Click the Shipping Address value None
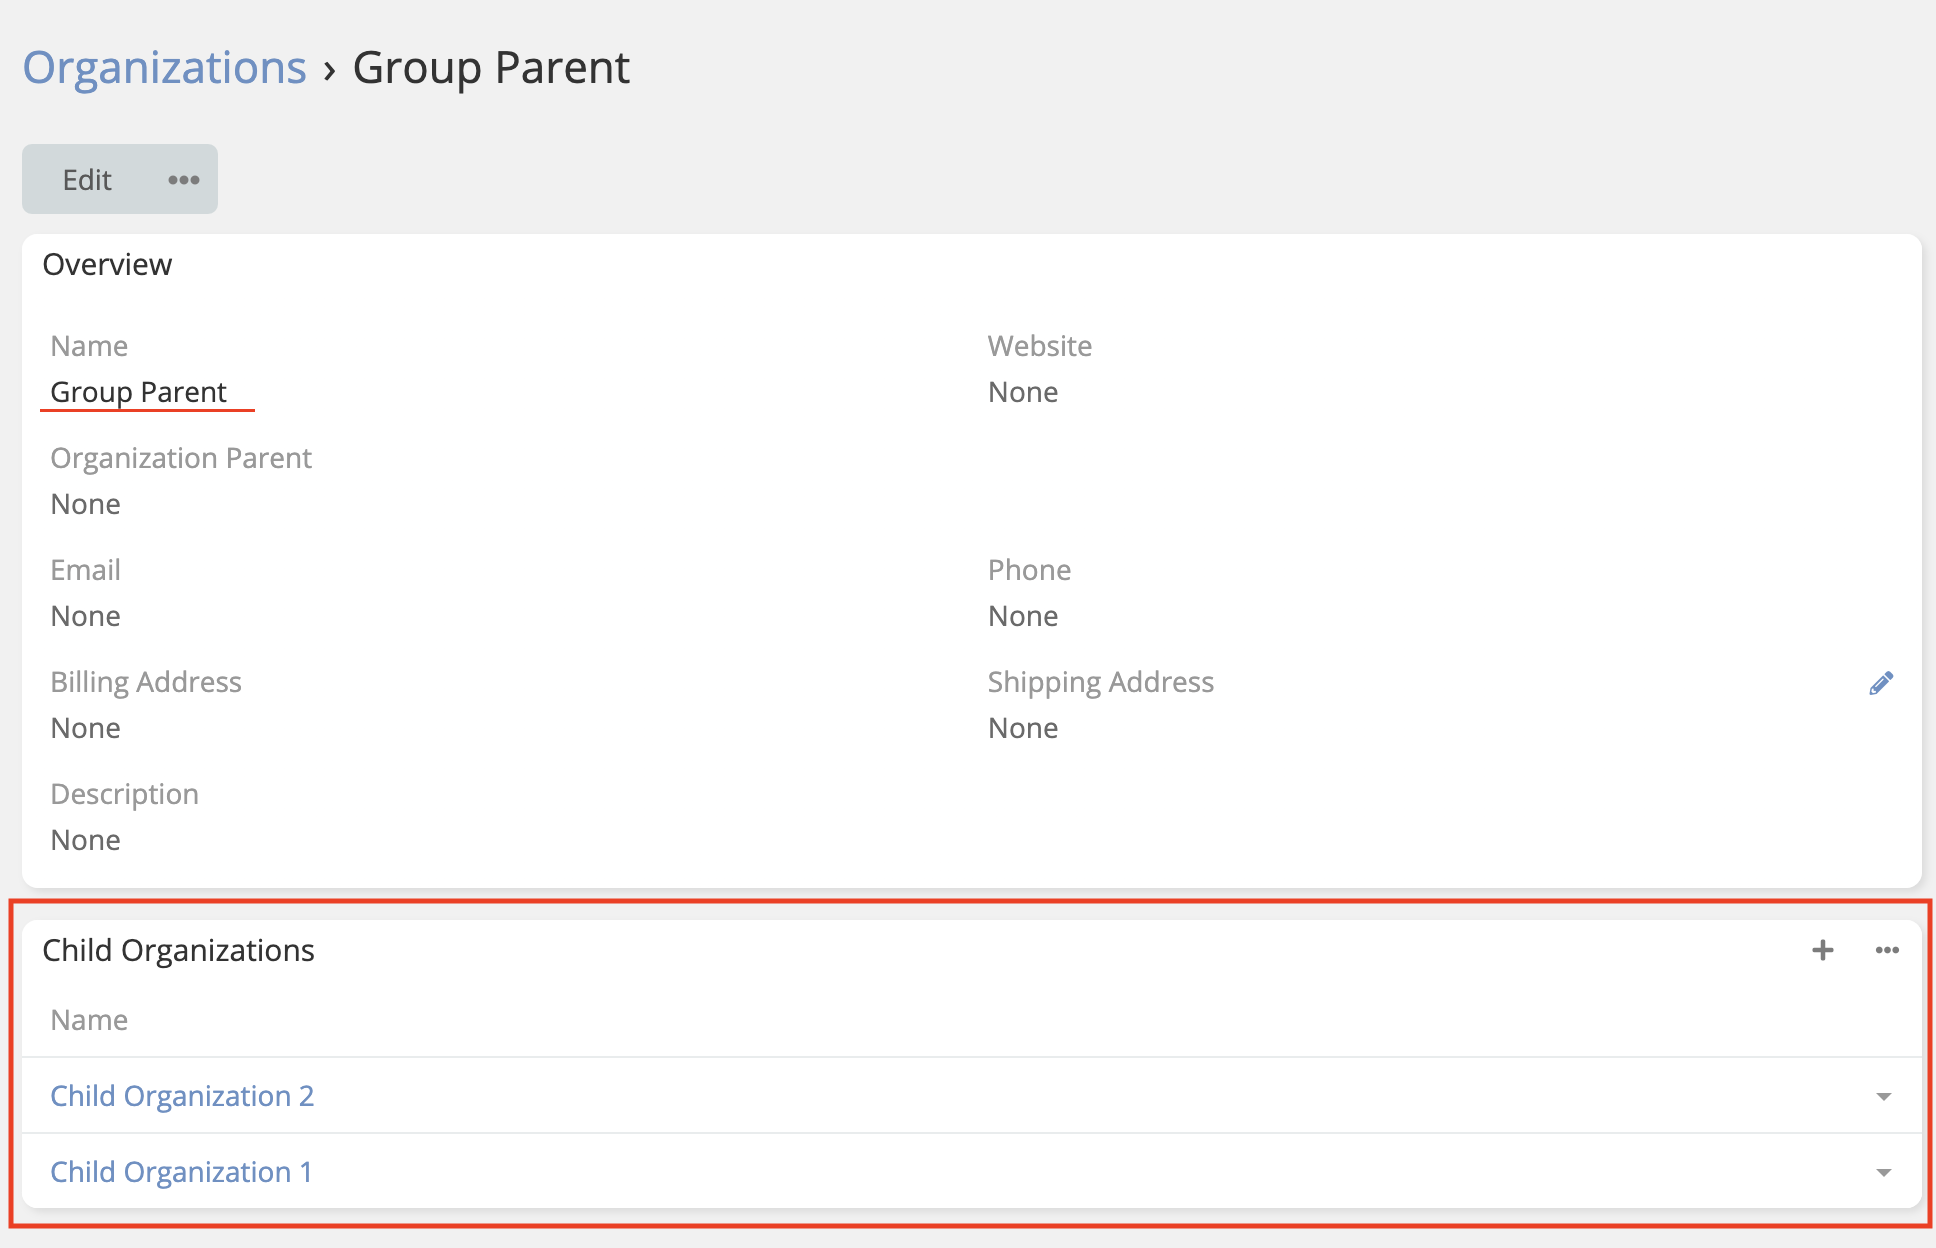The height and width of the screenshot is (1248, 1936). pos(1023,728)
